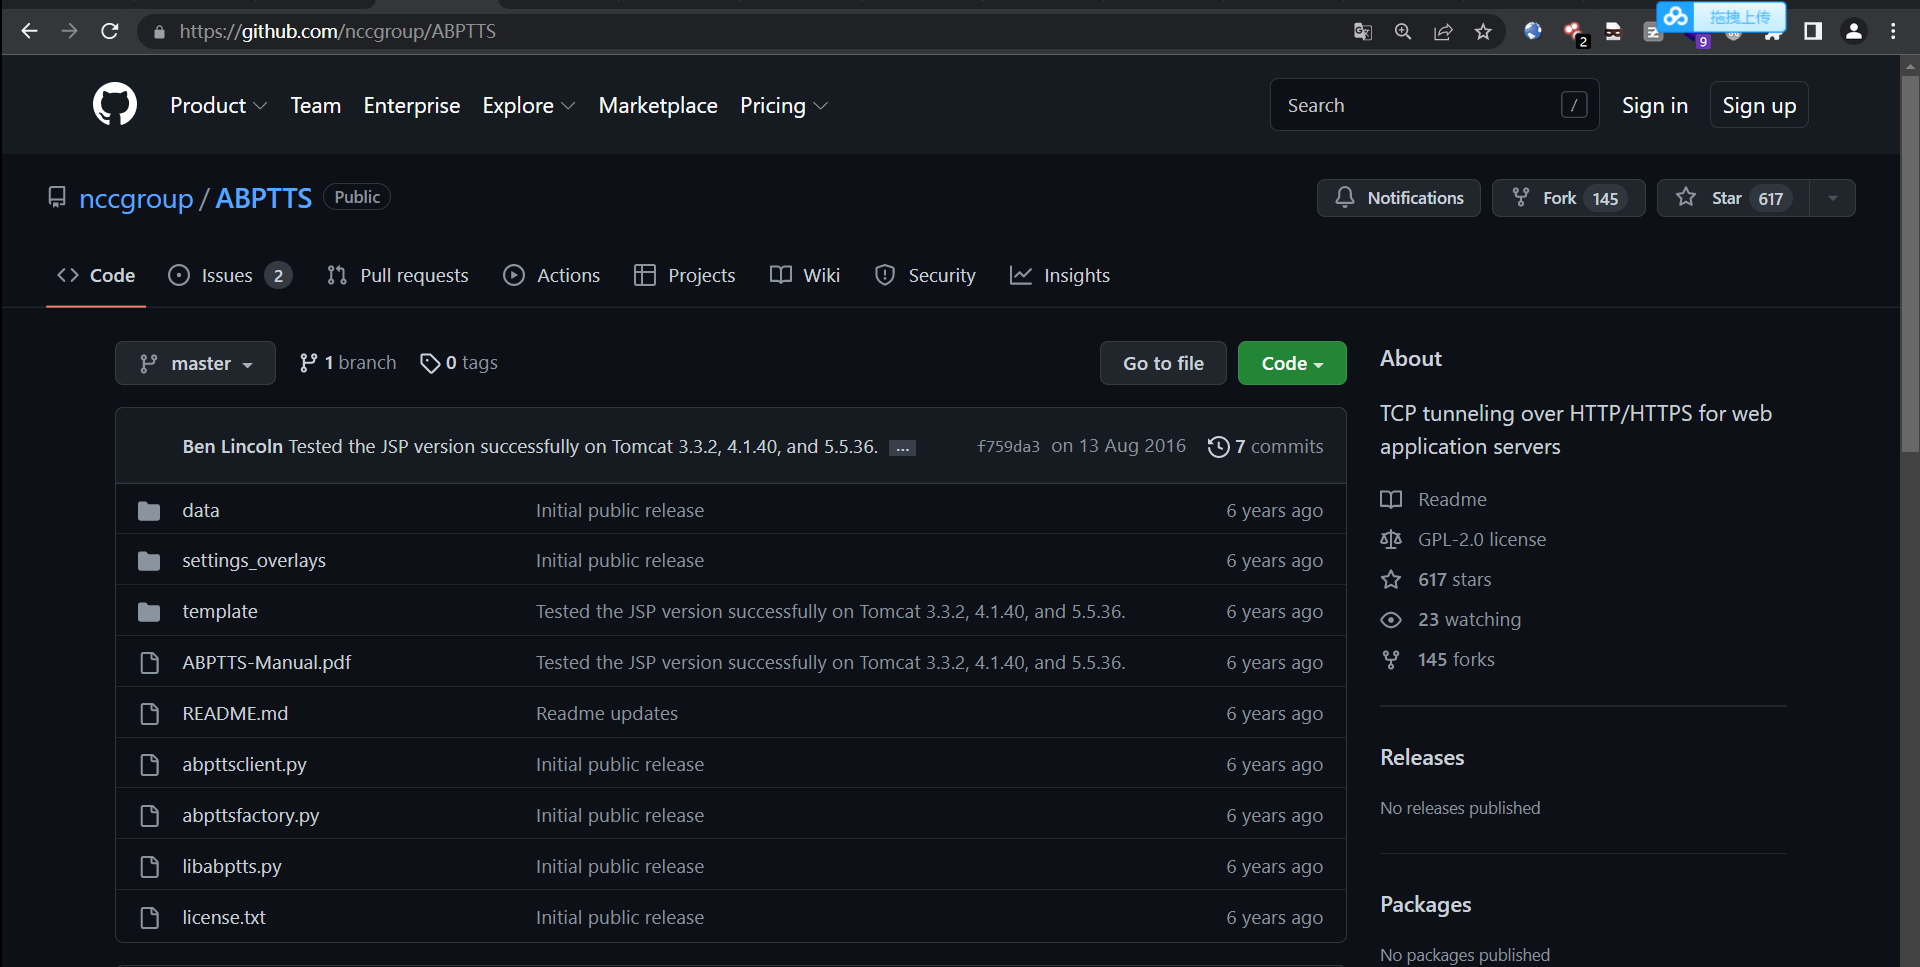Open the Enterprise navigation link
The height and width of the screenshot is (967, 1920).
[412, 105]
